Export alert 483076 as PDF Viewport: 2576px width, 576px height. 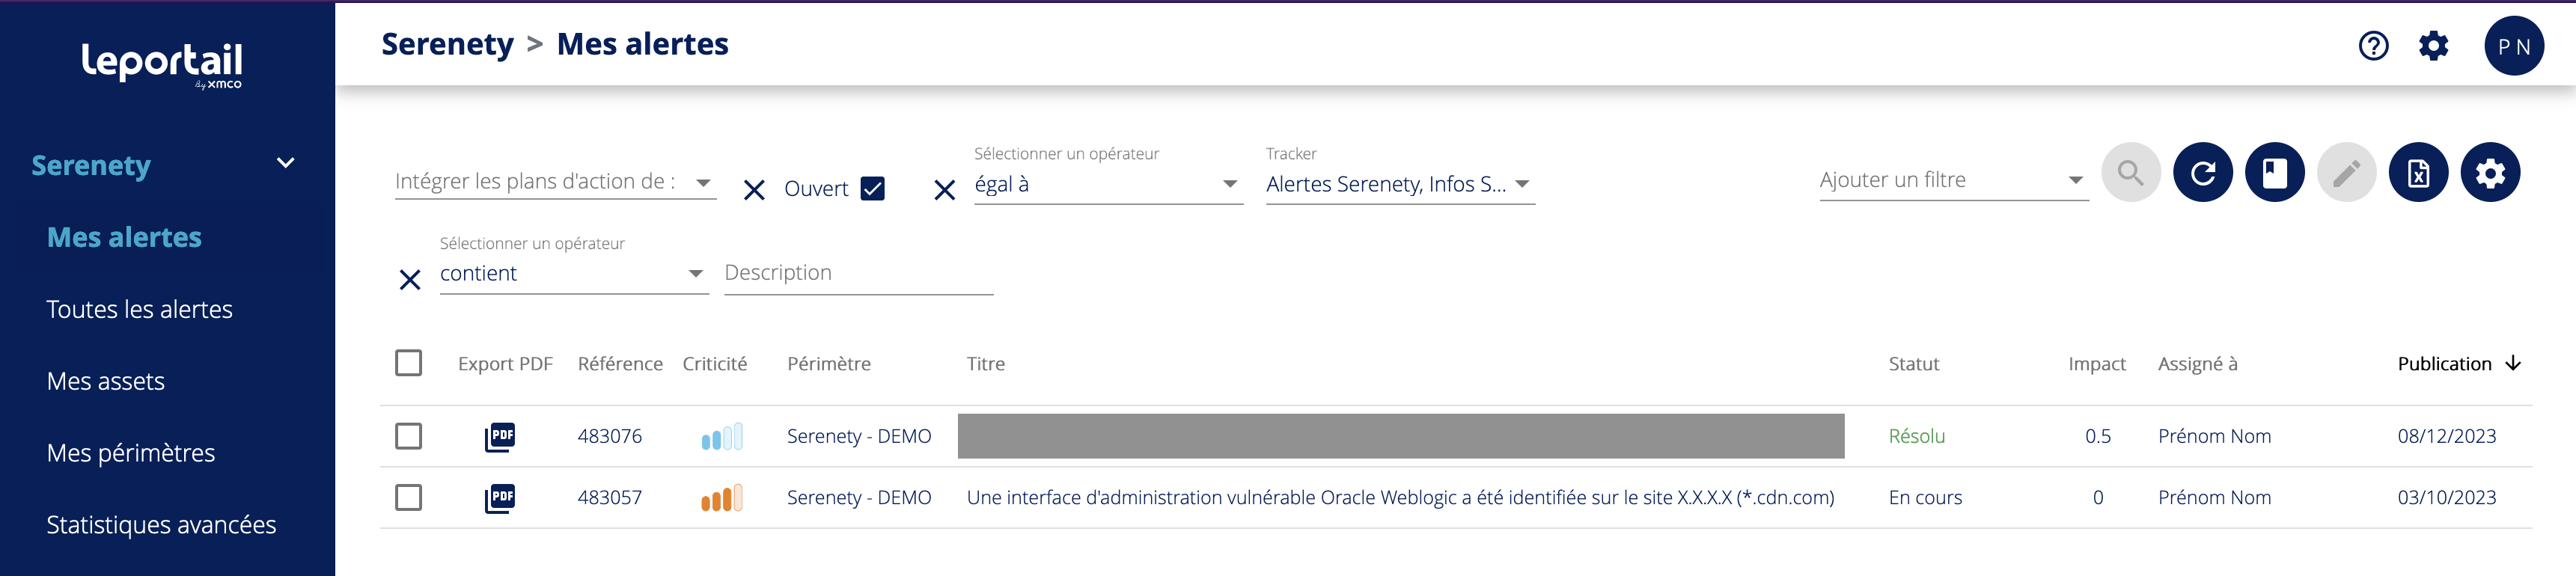[500, 436]
